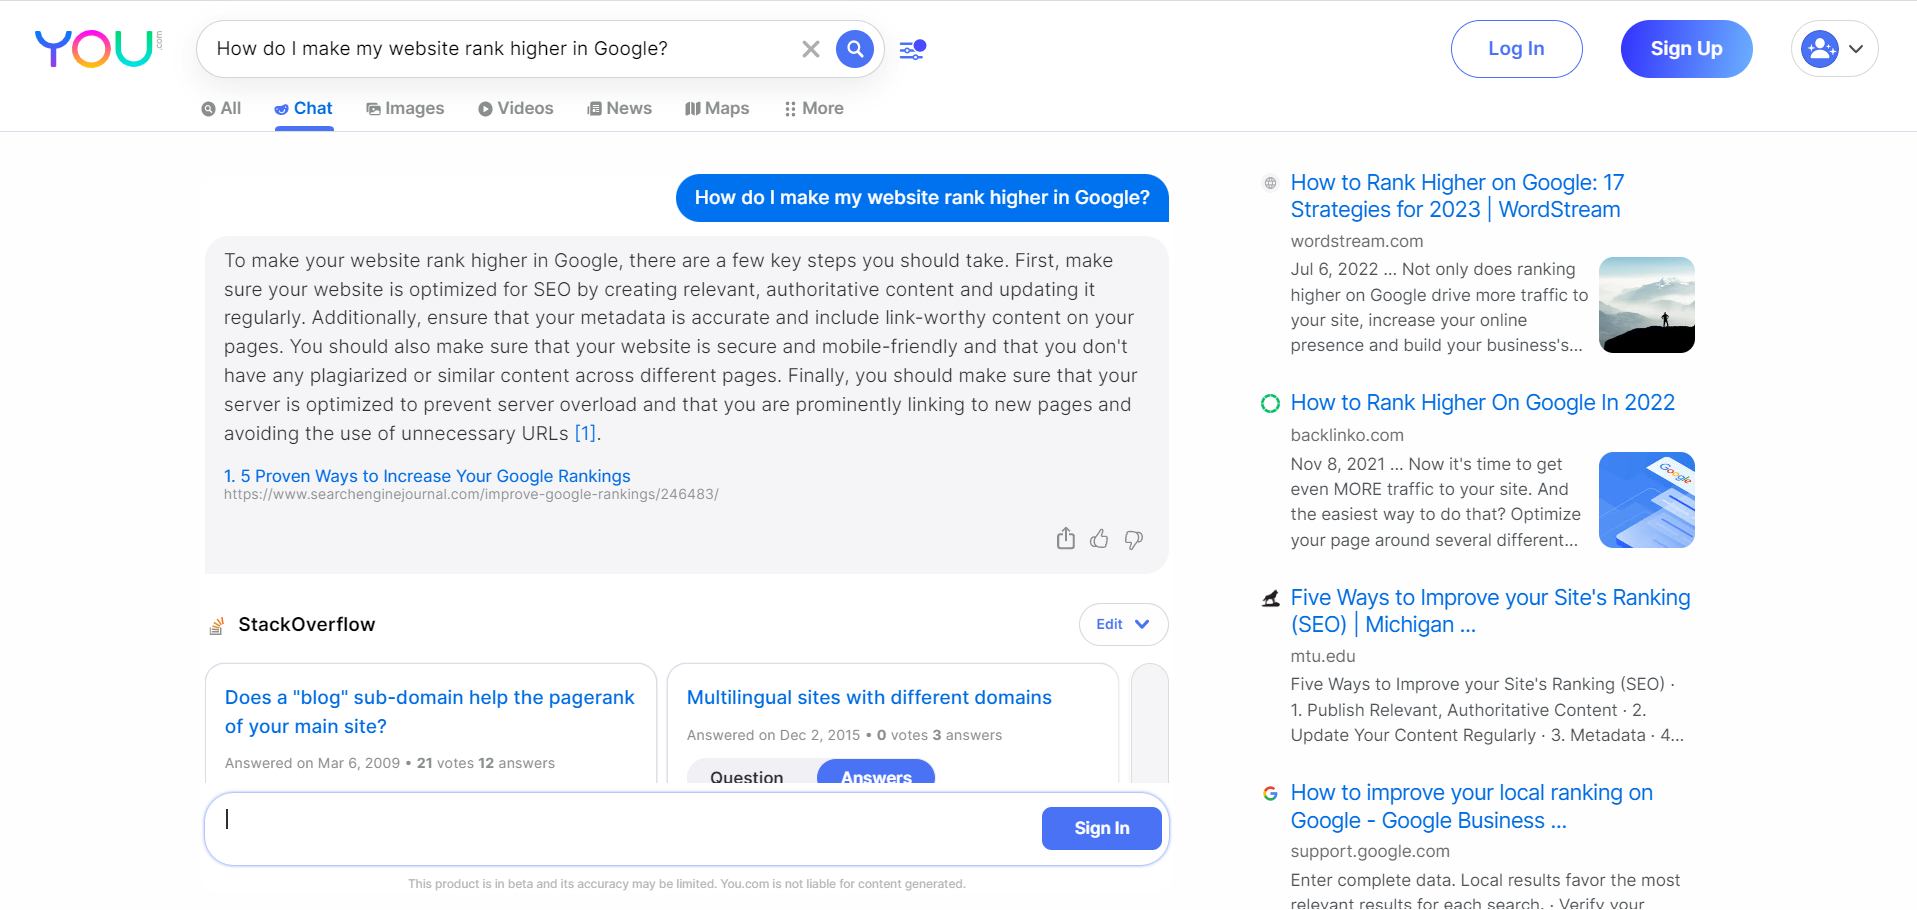Screen dimensions: 1917x910
Task: Click the You.com logo
Action: pyautogui.click(x=97, y=48)
